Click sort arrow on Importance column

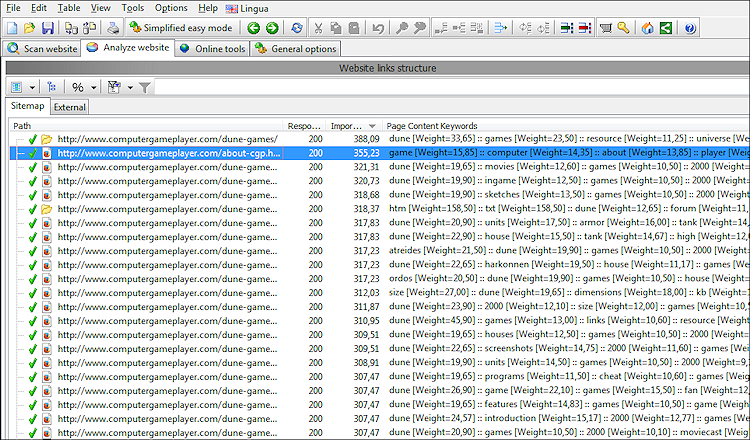click(x=372, y=126)
